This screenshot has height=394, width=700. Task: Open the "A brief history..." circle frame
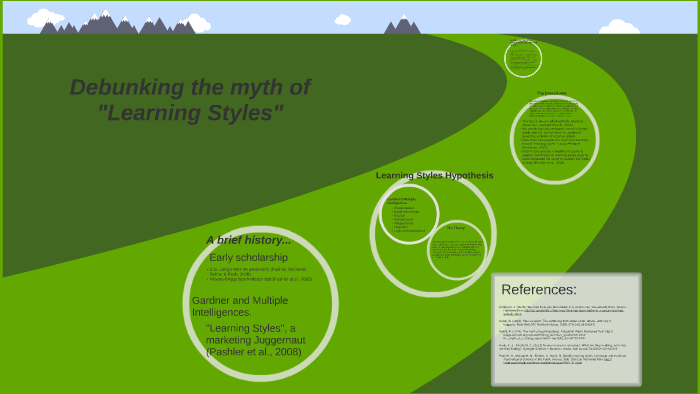[261, 303]
